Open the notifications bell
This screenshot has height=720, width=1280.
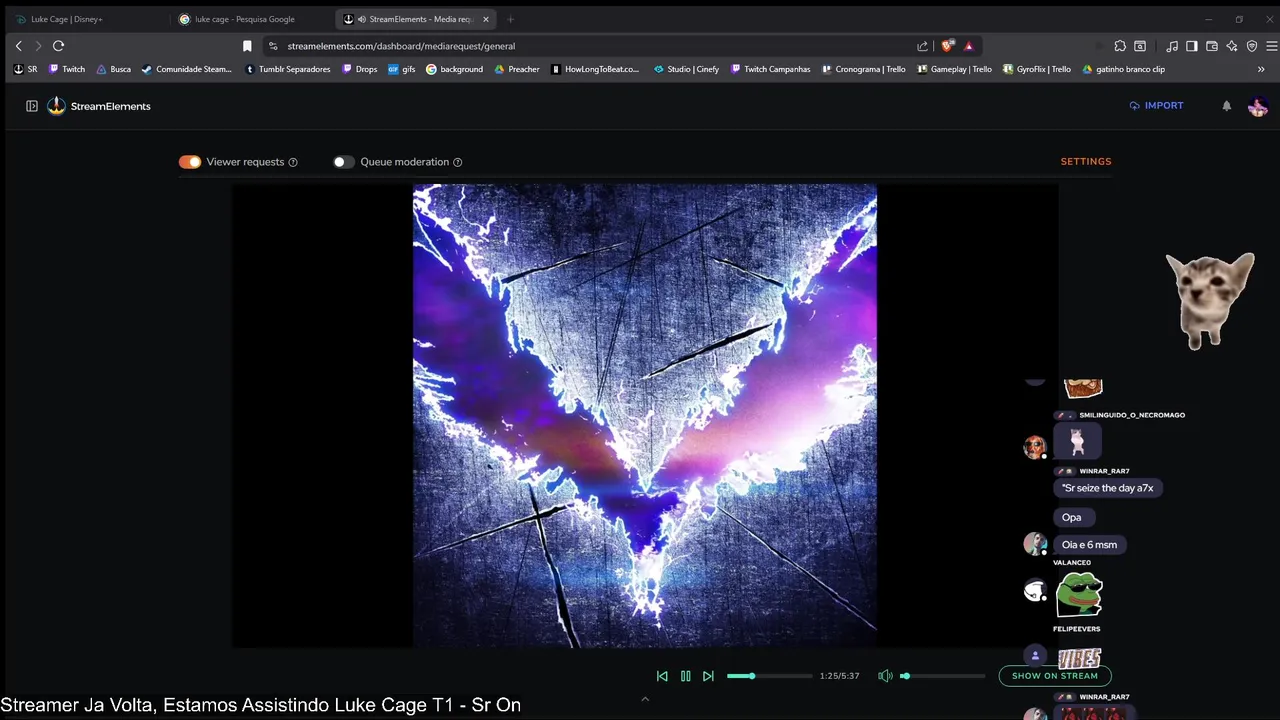pyautogui.click(x=1226, y=106)
